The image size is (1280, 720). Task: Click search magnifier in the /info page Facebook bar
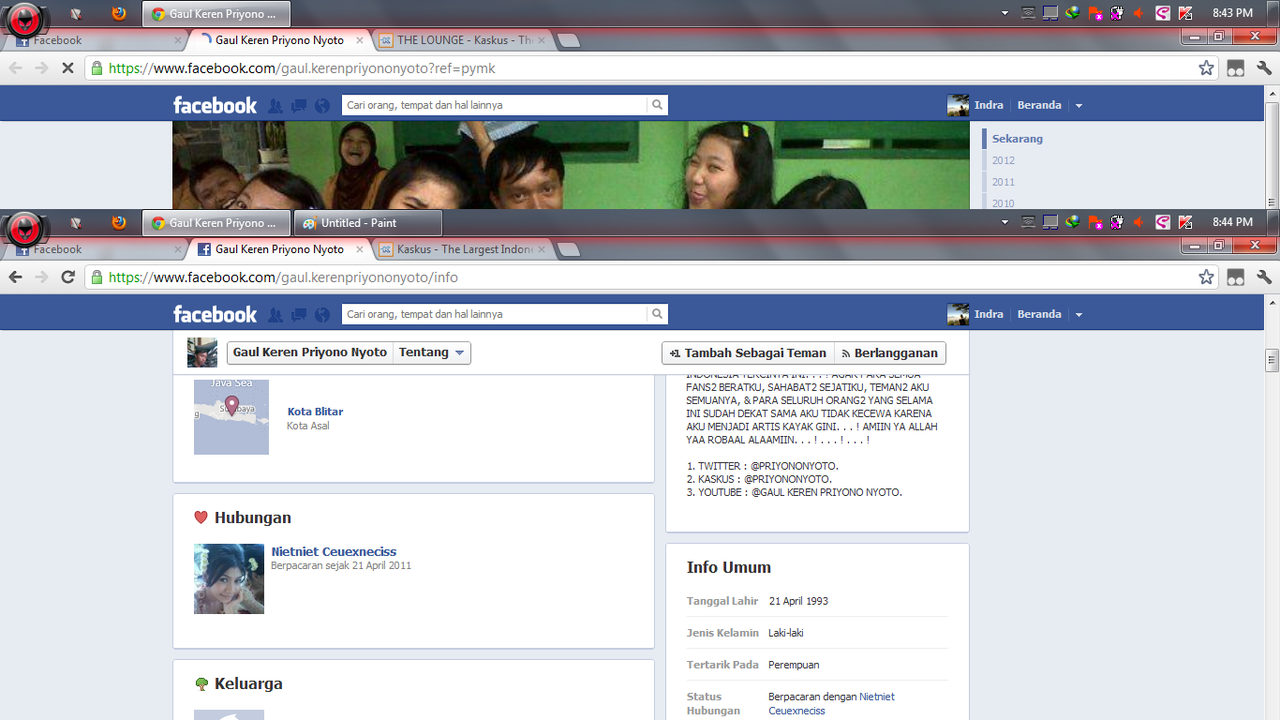click(657, 314)
